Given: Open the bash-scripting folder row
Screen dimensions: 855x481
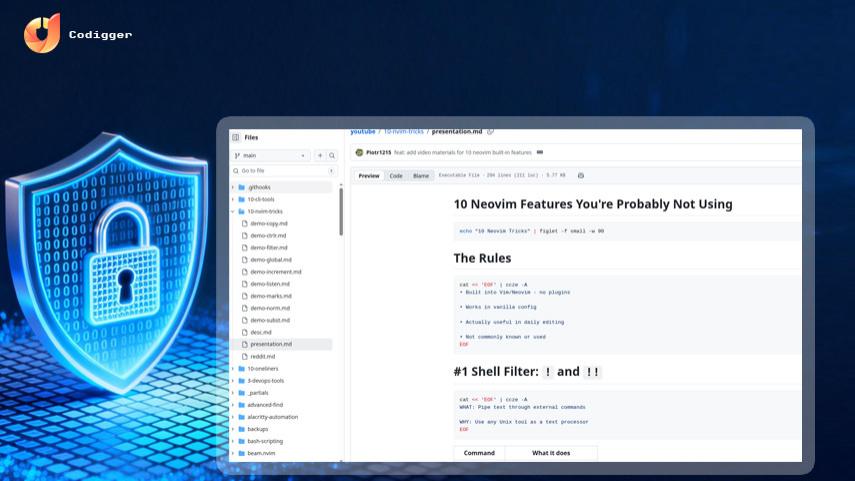Looking at the screenshot, I should click(x=281, y=441).
